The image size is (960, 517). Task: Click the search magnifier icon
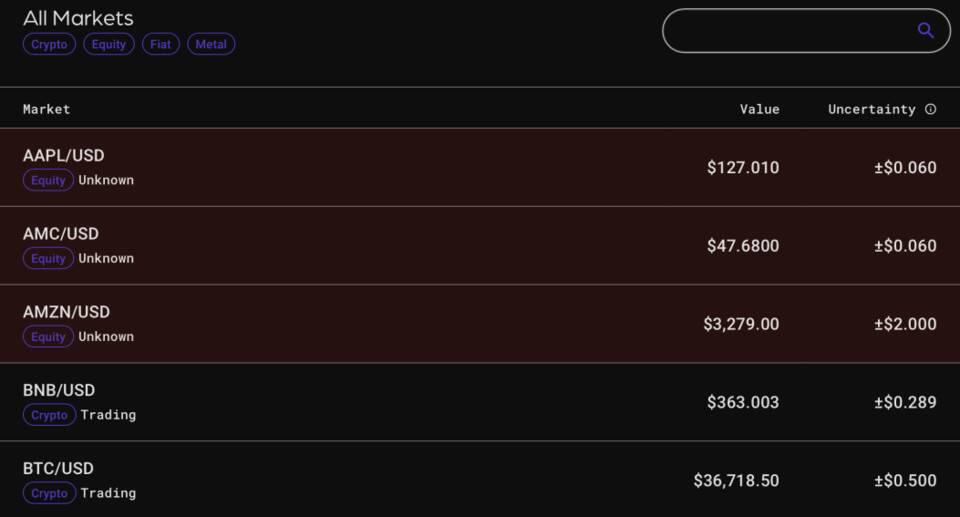pyautogui.click(x=925, y=31)
